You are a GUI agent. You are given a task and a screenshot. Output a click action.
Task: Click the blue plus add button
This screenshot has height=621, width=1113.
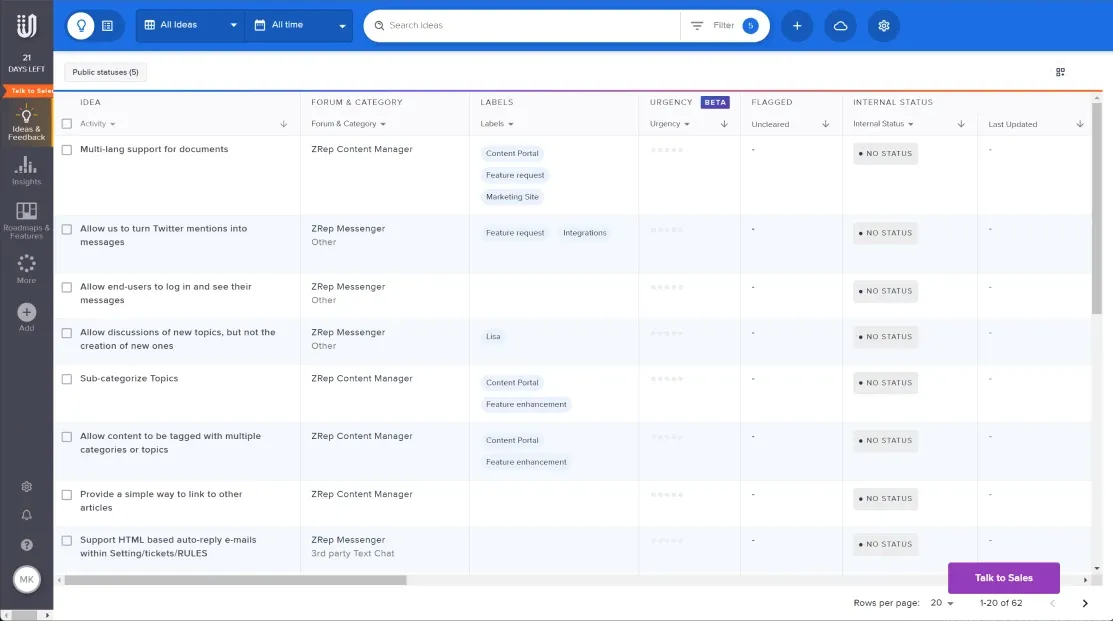797,26
